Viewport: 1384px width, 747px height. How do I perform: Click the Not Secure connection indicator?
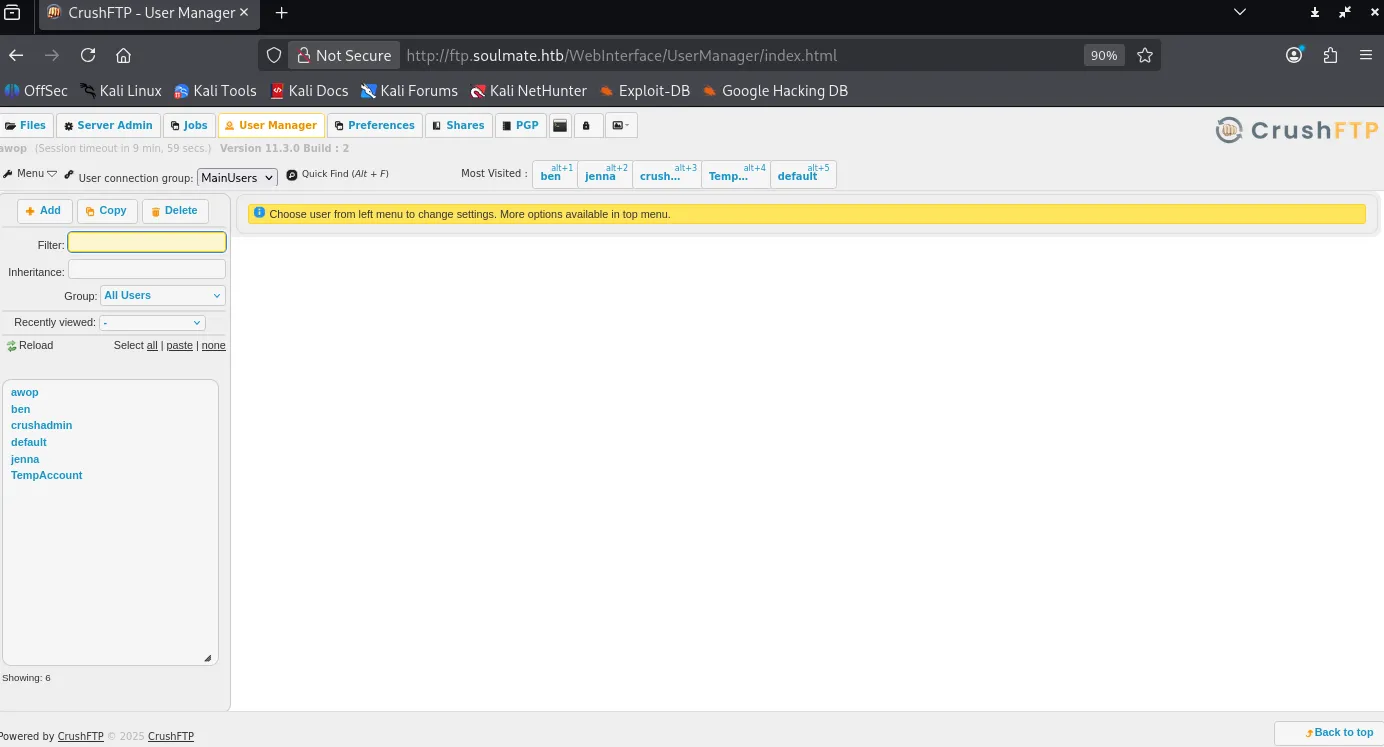point(342,55)
